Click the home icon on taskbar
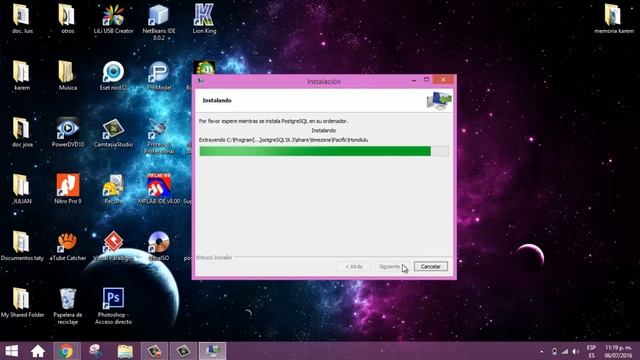Image resolution: width=640 pixels, height=360 pixels. [x=38, y=351]
